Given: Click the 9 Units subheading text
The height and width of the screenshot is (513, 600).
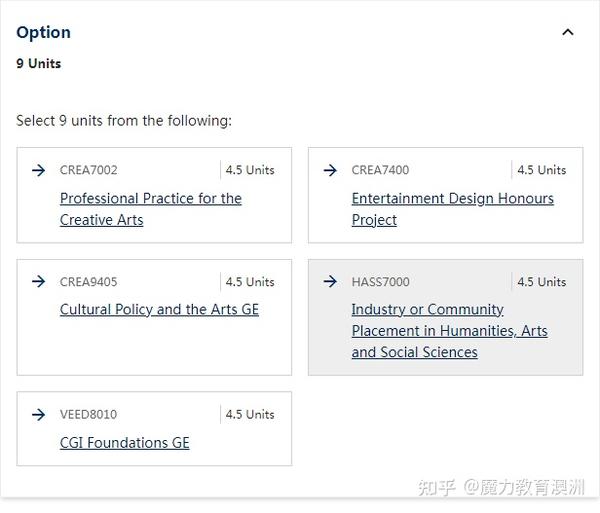Looking at the screenshot, I should click(39, 64).
